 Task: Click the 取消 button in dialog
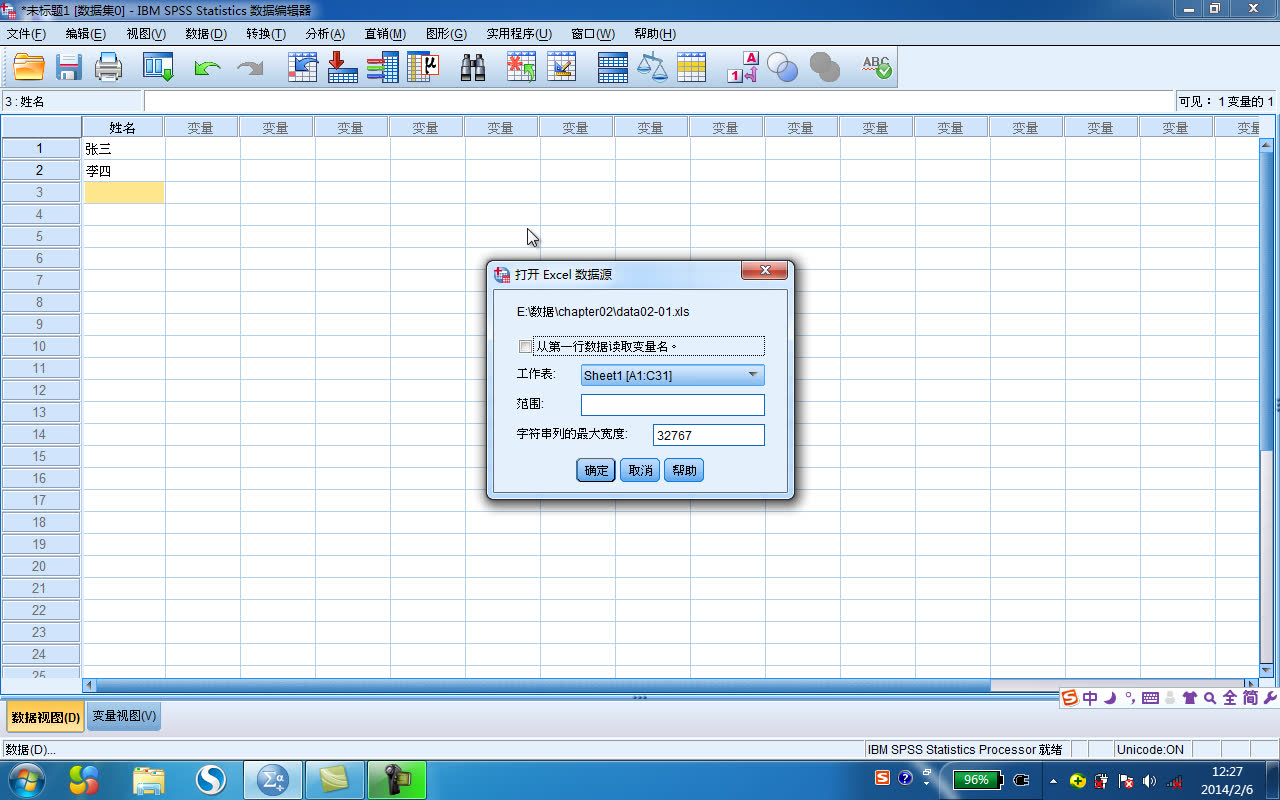pos(640,470)
